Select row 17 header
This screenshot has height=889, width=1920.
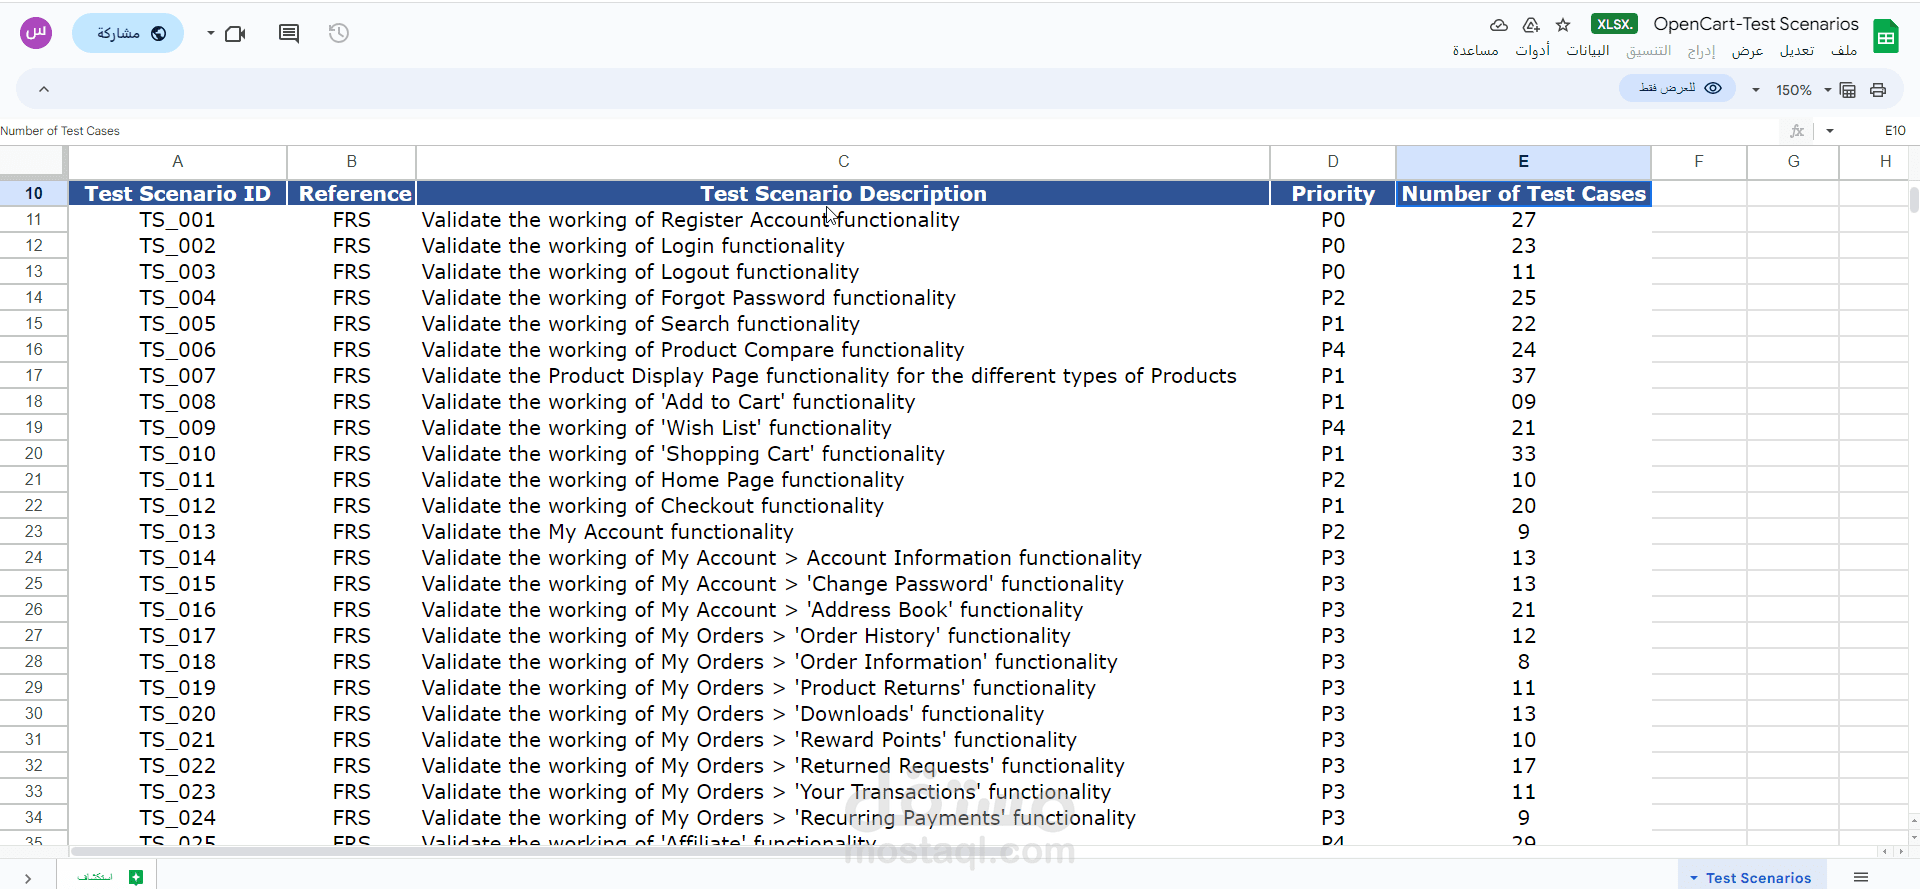(x=34, y=375)
